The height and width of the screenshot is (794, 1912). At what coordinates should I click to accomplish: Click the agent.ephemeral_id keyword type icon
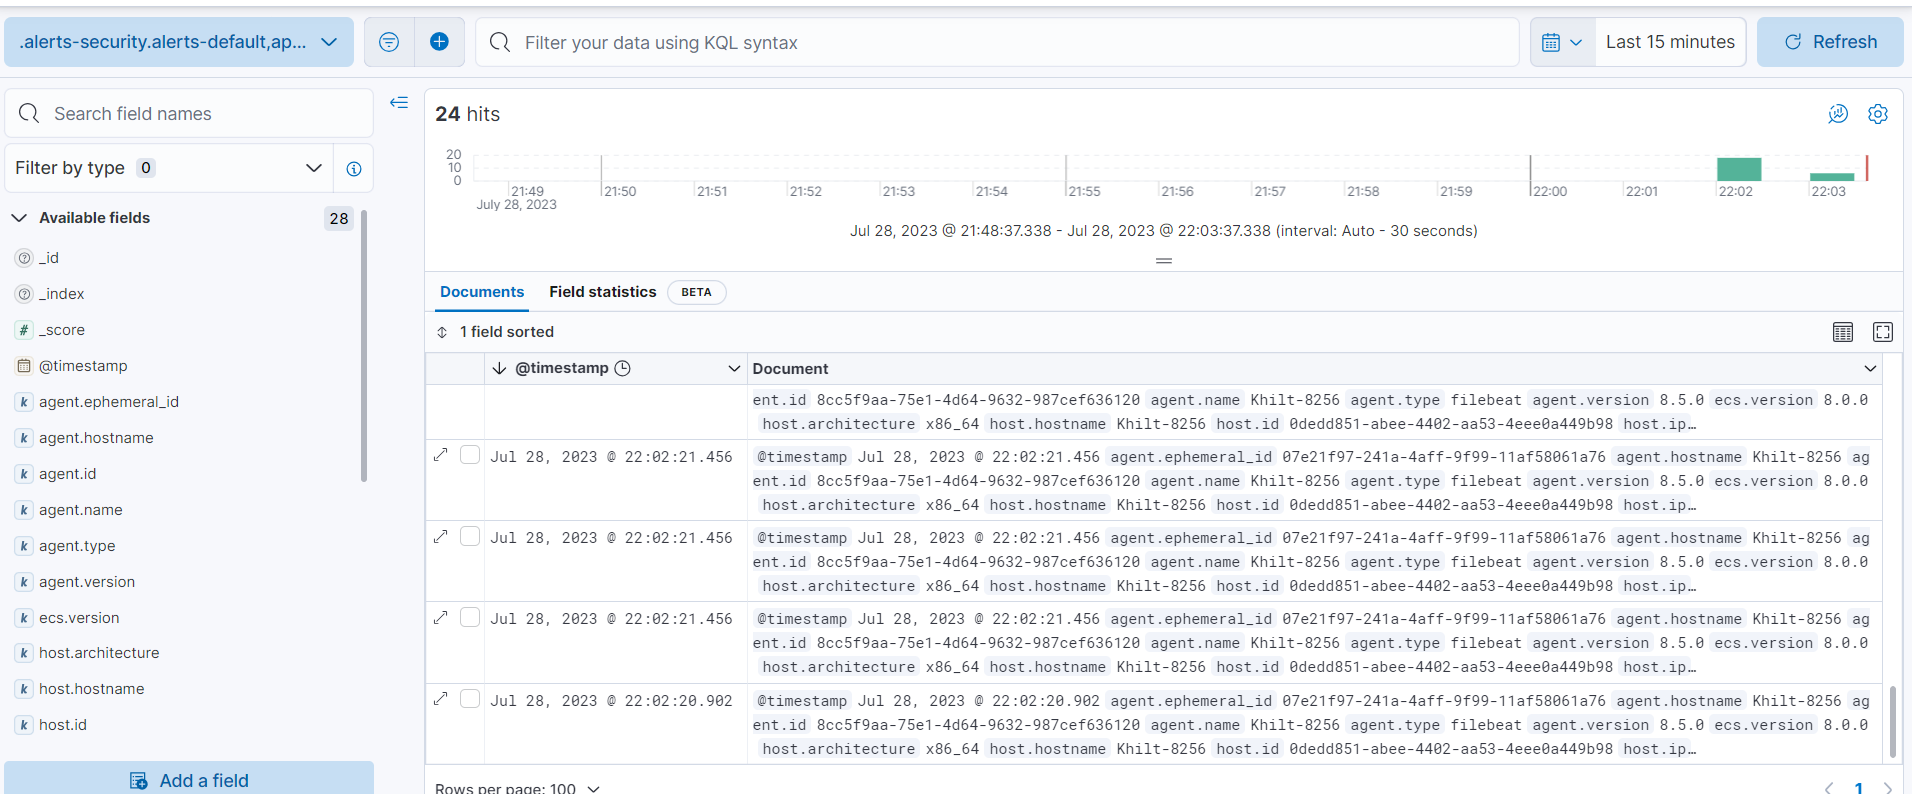coord(24,402)
